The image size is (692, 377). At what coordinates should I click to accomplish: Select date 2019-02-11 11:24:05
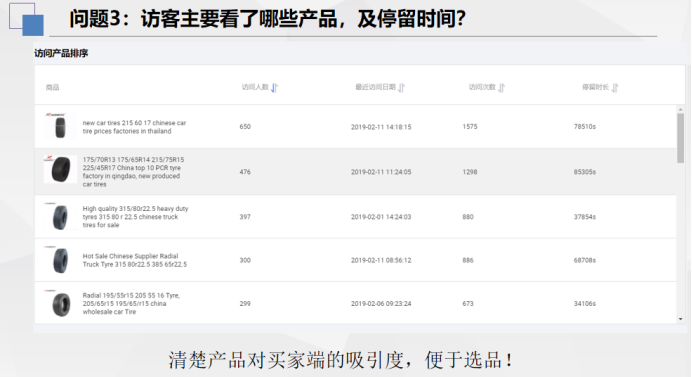(x=381, y=172)
